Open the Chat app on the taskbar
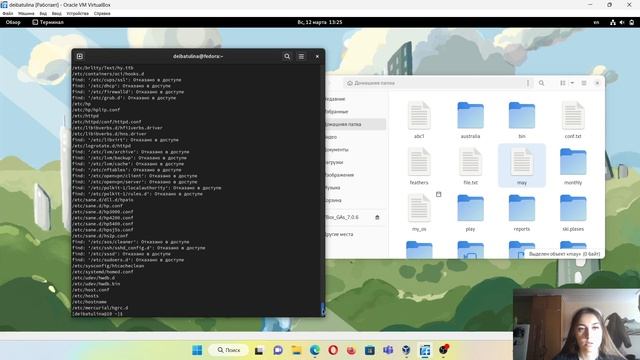Viewport: 640px width, 360px height. [278, 350]
